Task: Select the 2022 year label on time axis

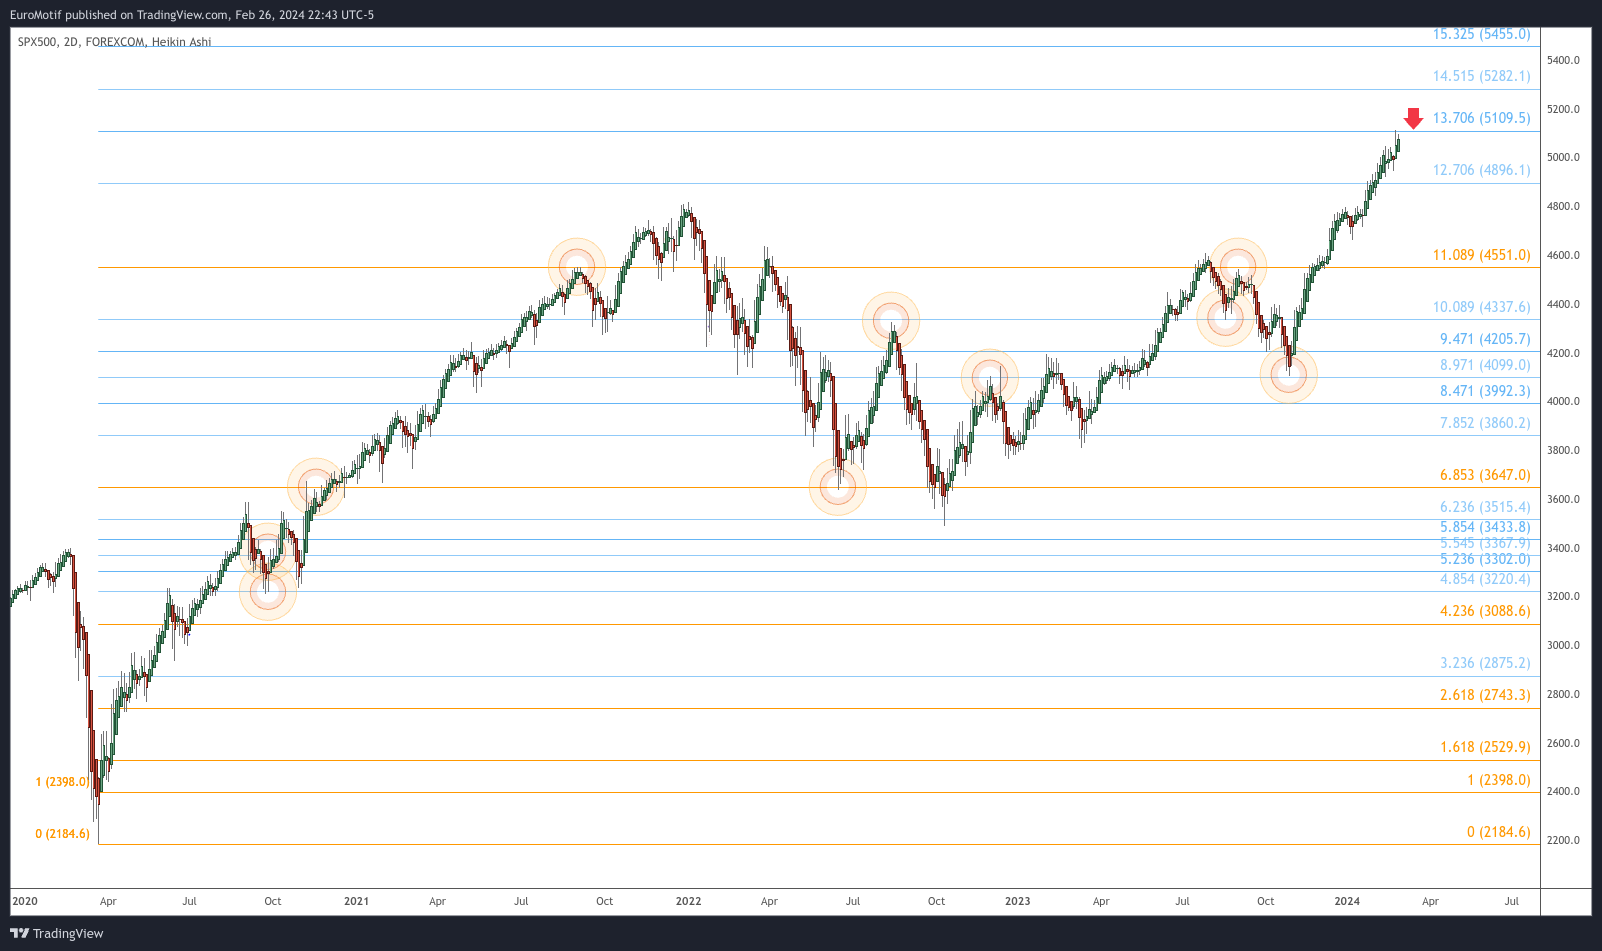Action: coord(688,901)
